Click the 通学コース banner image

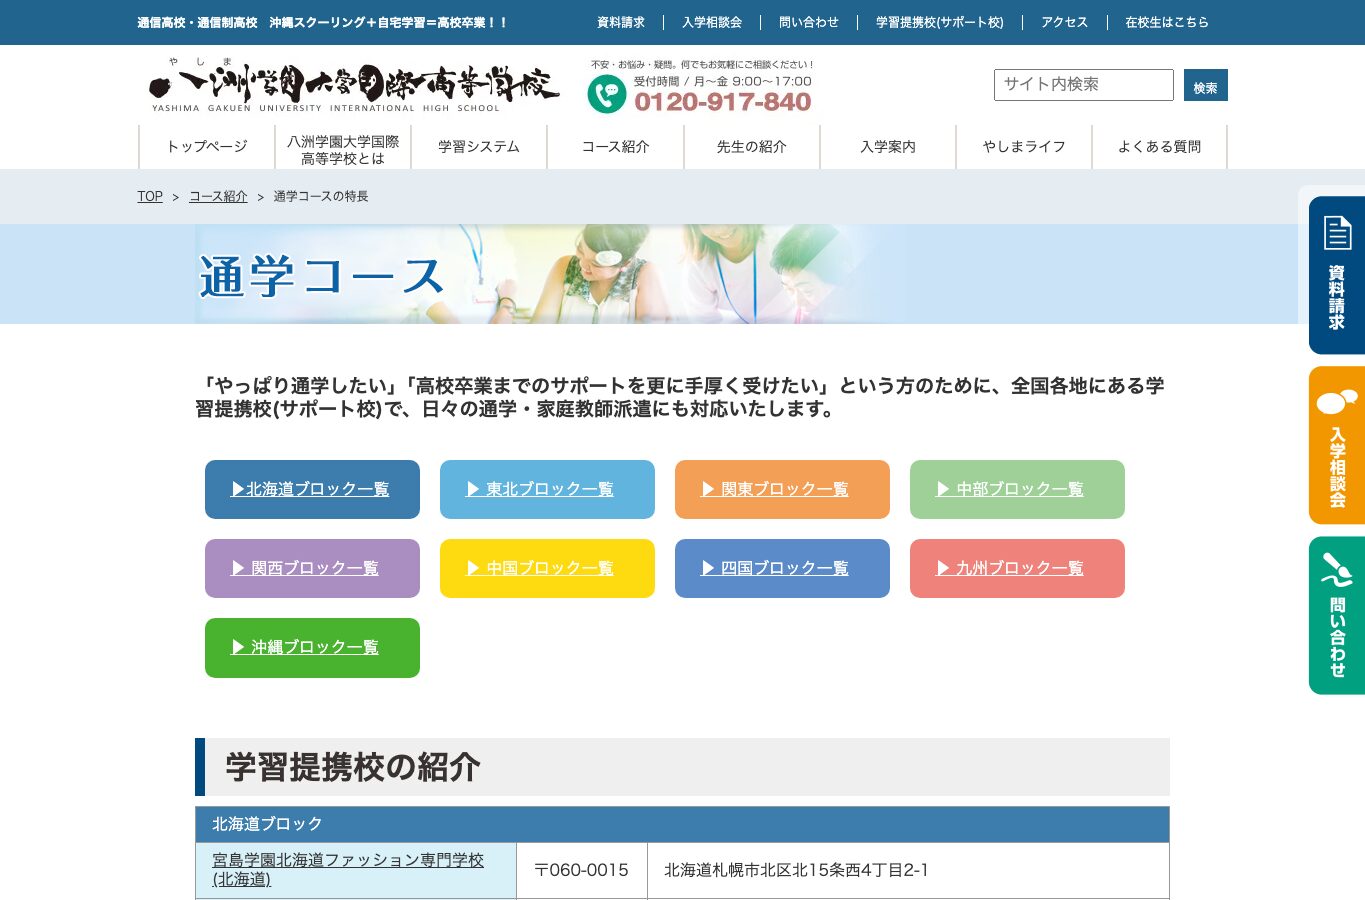point(682,274)
